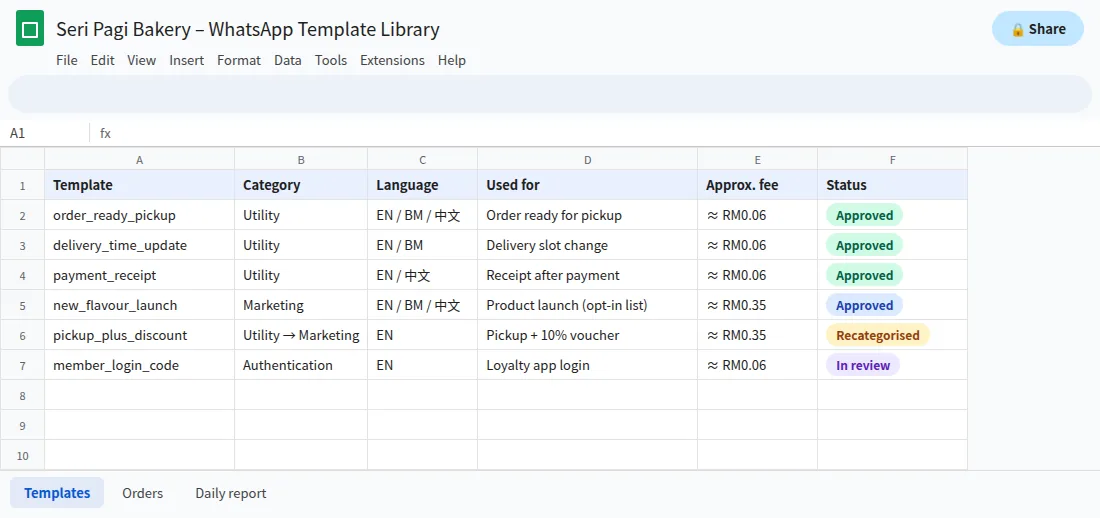The height and width of the screenshot is (518, 1100).
Task: Click the Template header cell
Action: pyautogui.click(x=140, y=185)
